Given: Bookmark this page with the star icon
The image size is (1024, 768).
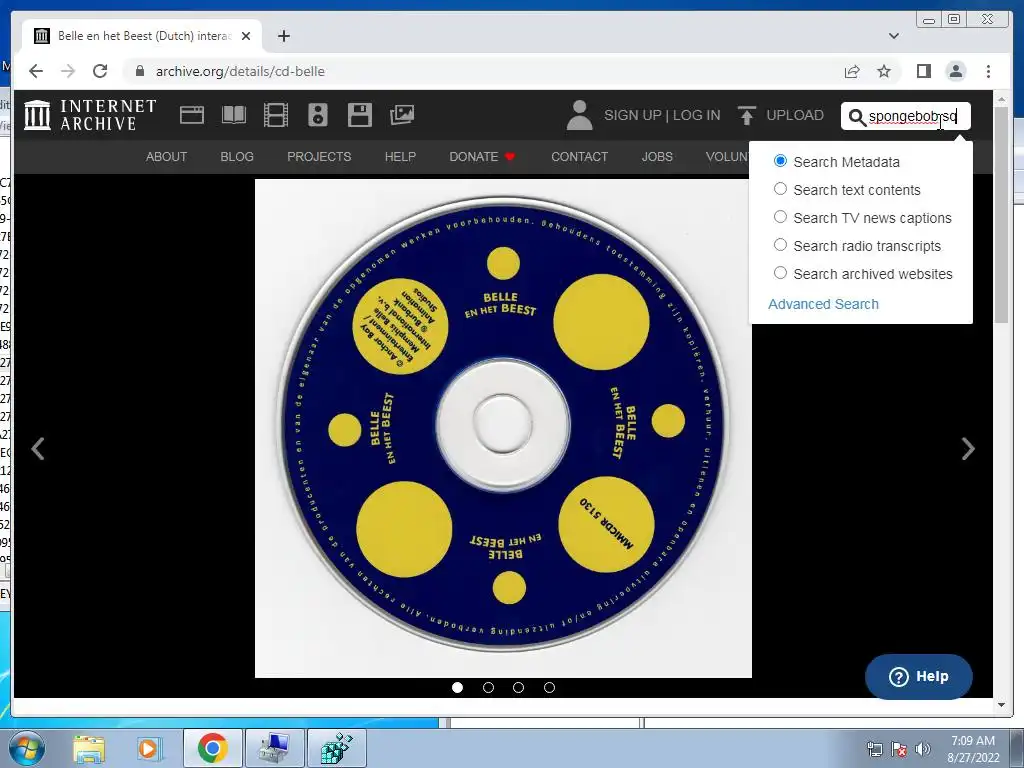Looking at the screenshot, I should [x=884, y=71].
